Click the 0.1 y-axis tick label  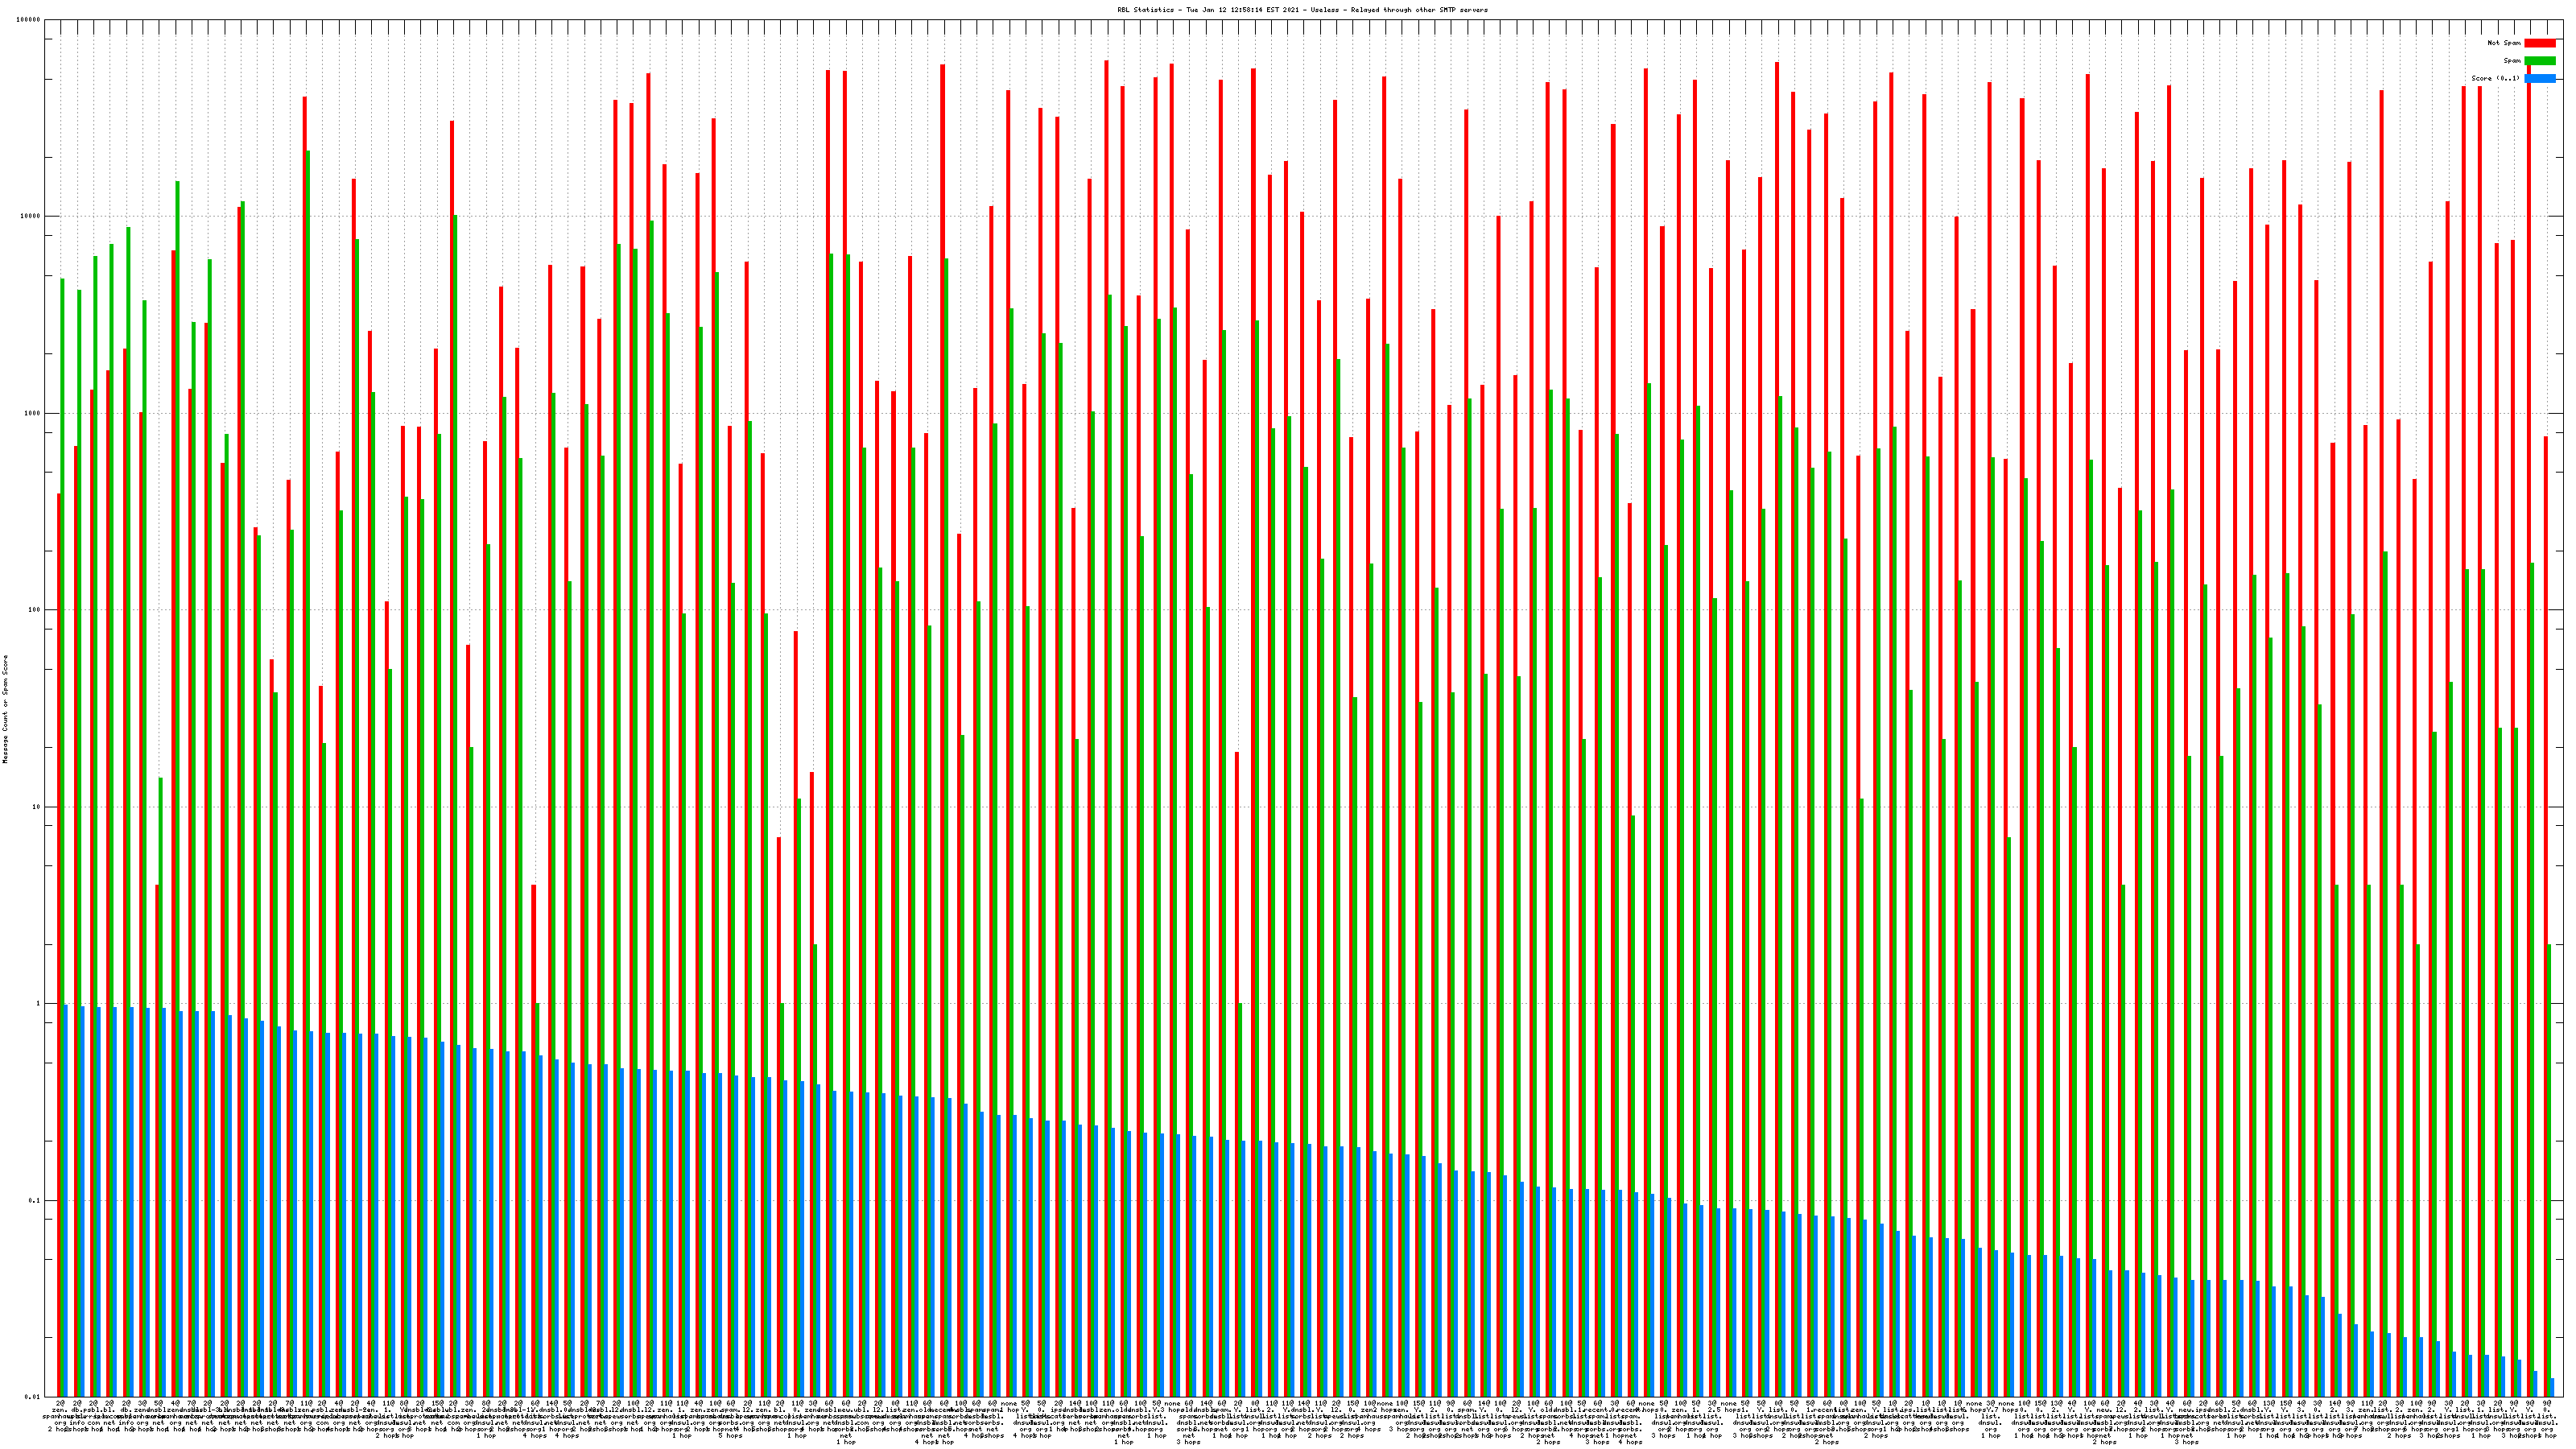(x=35, y=1201)
